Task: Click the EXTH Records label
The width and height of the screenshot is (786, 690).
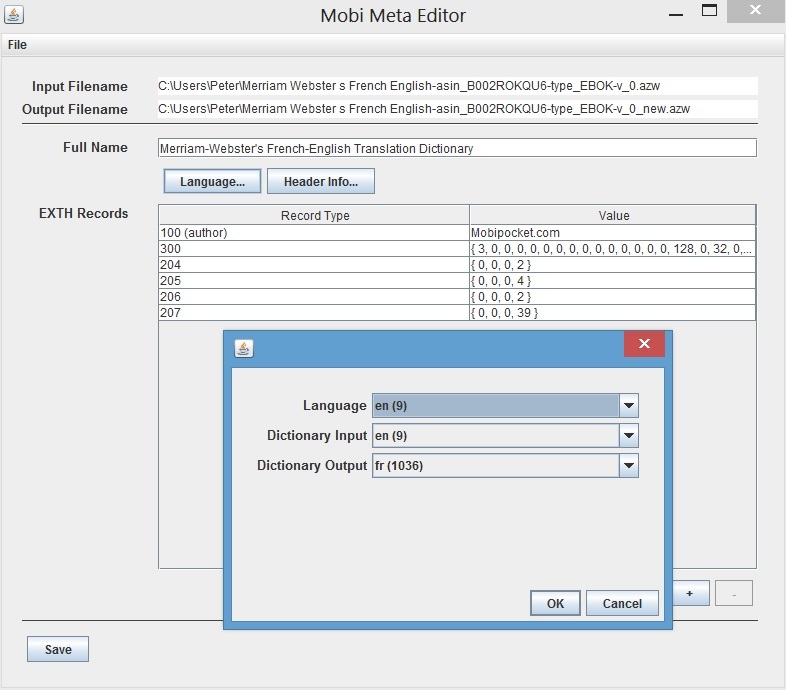Action: 83,213
